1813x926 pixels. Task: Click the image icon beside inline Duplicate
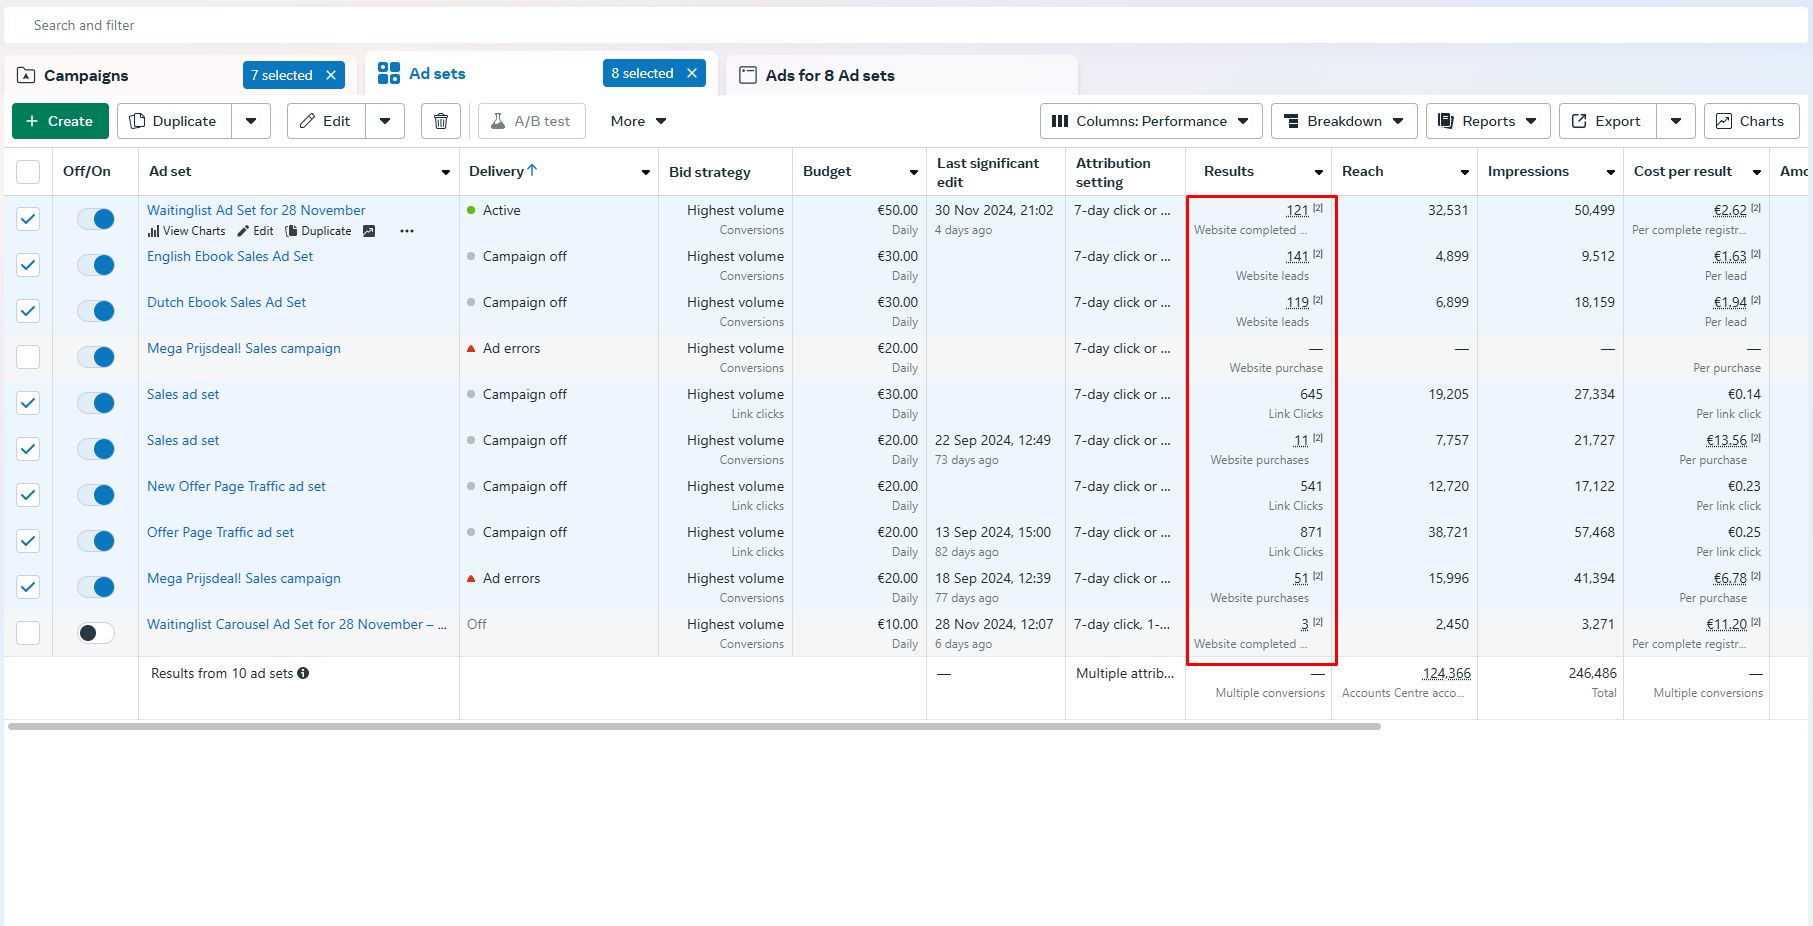369,231
